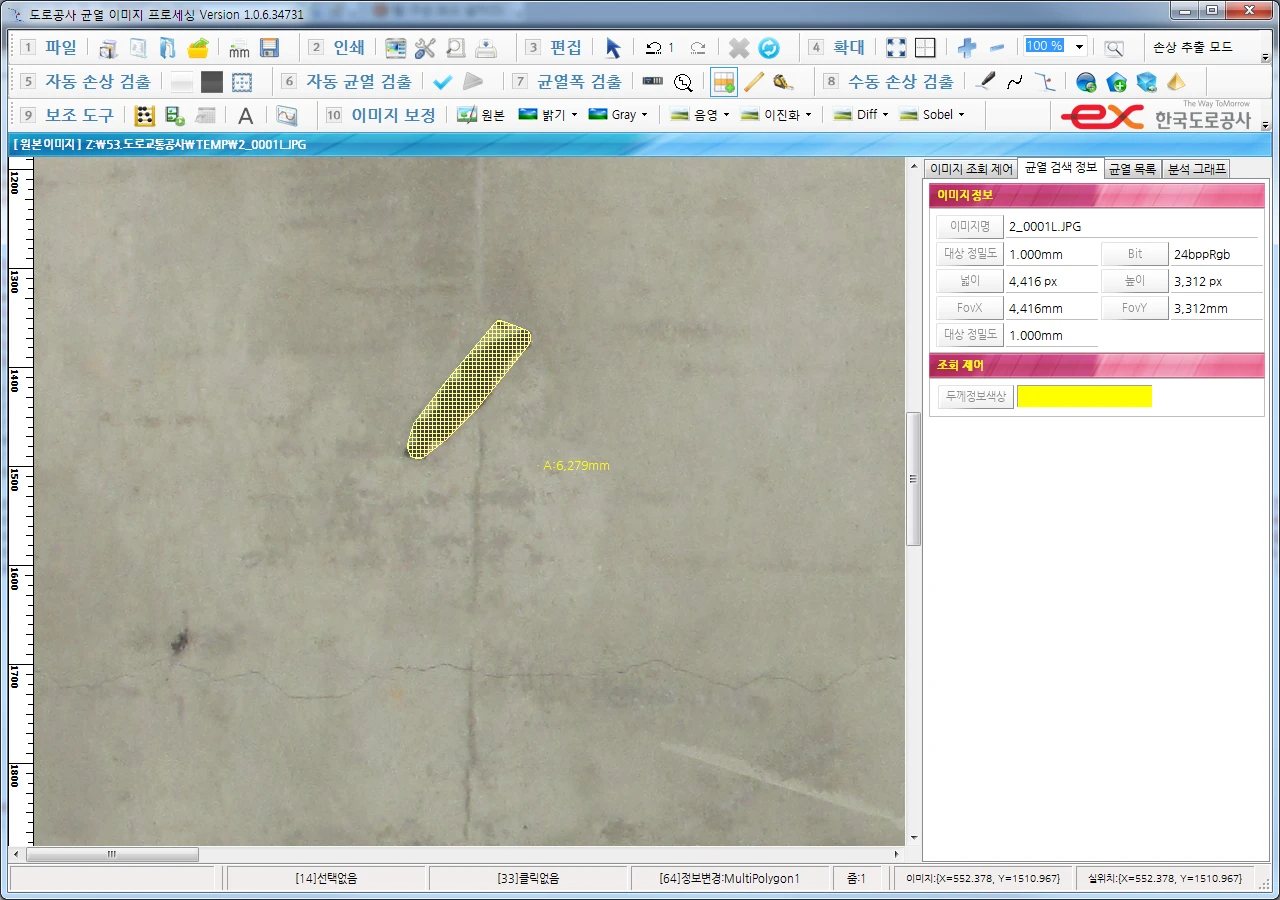Click the yellow thickness color swatch
The width and height of the screenshot is (1280, 900).
[x=1084, y=397]
